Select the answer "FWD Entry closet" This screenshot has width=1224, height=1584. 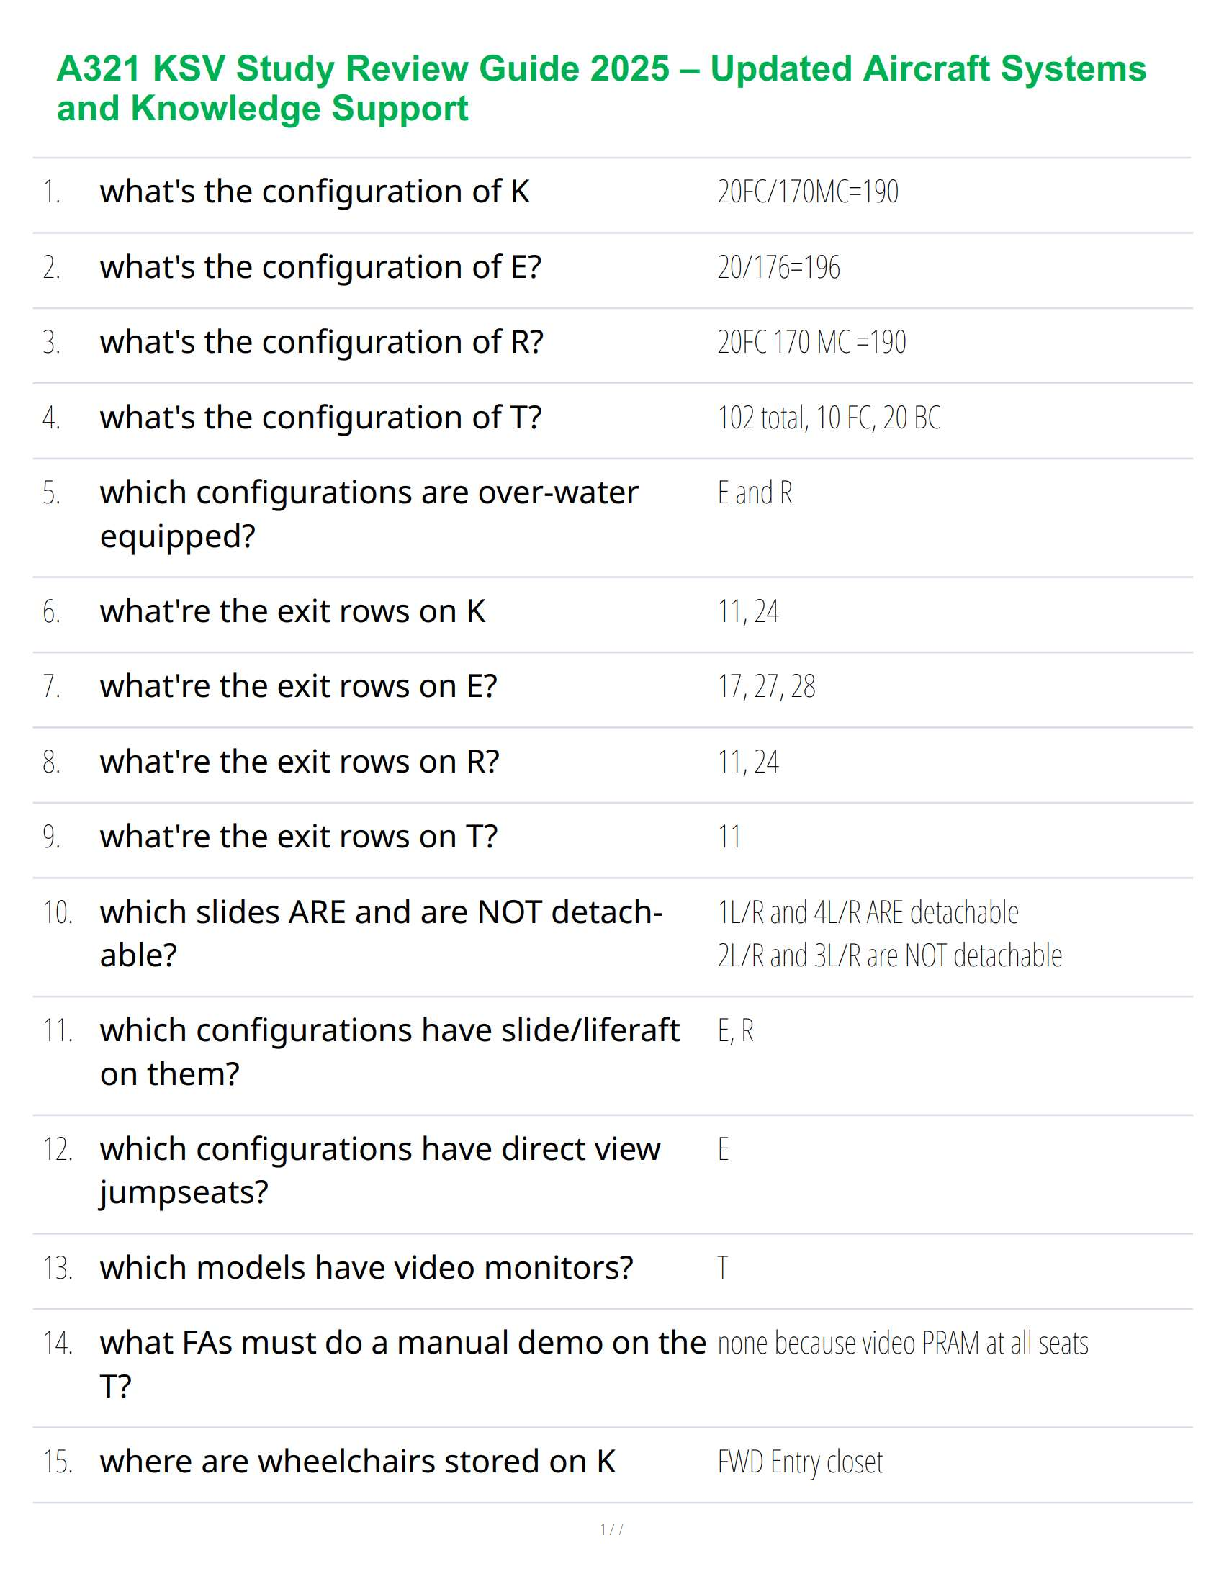[800, 1462]
